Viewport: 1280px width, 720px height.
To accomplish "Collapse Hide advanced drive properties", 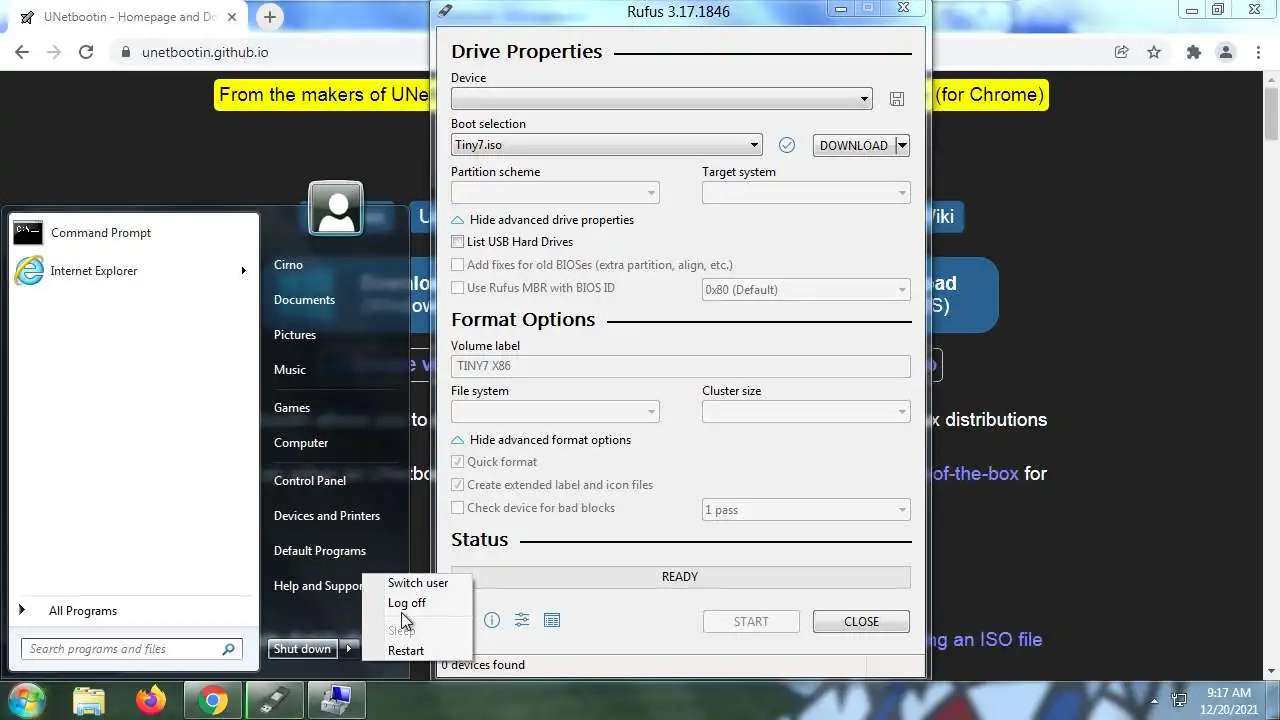I will click(543, 220).
